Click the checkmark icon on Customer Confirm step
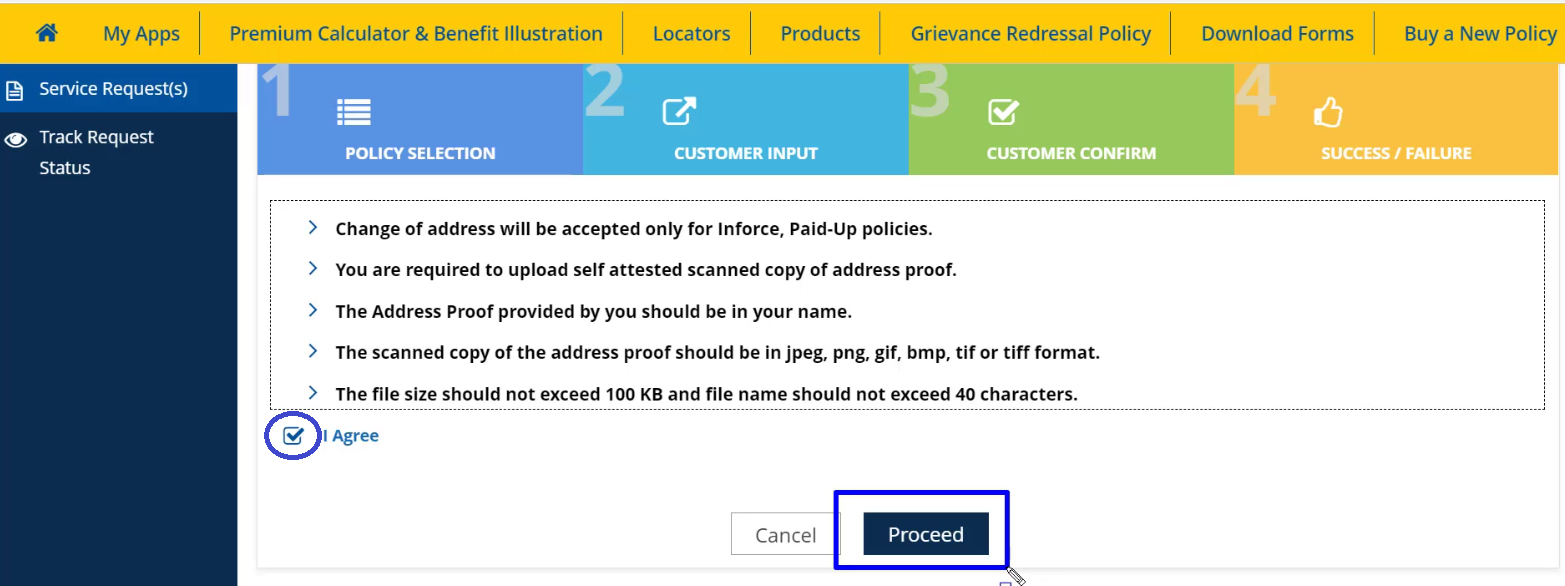The height and width of the screenshot is (586, 1565). 1004,113
